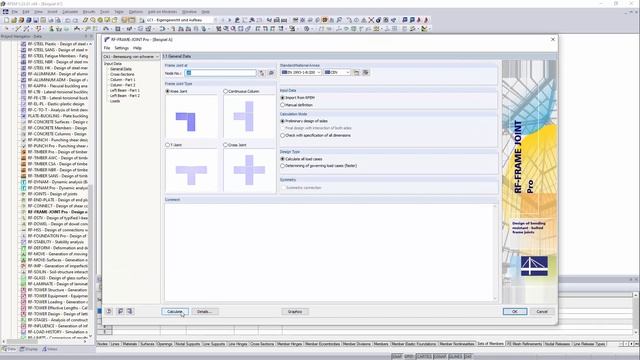Click the RF-TIMBER Pro module icon in navigator
Image resolution: width=640 pixels, height=360 pixels.
point(24,152)
